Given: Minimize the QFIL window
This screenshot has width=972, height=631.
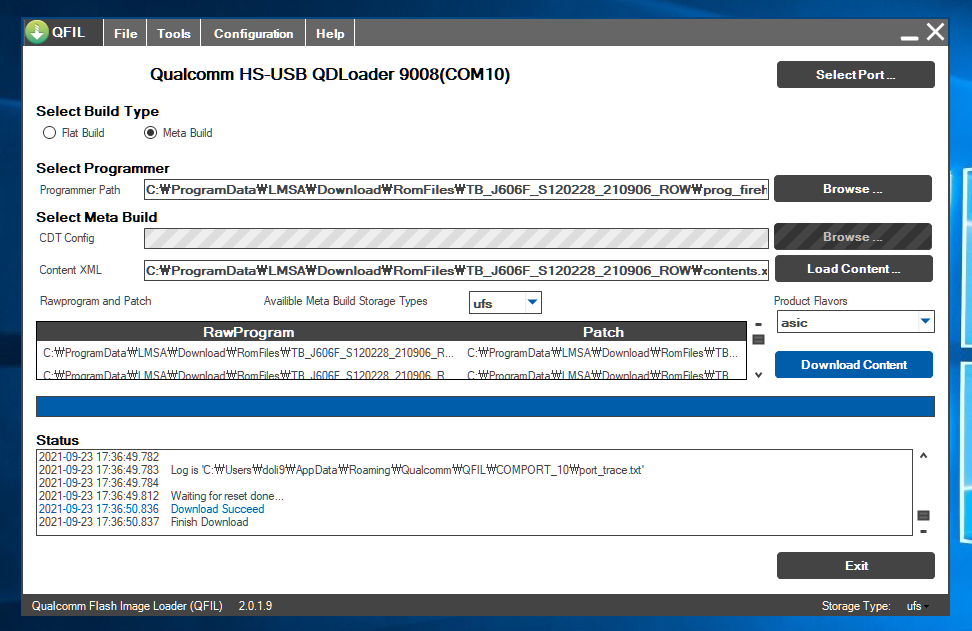Looking at the screenshot, I should point(909,38).
